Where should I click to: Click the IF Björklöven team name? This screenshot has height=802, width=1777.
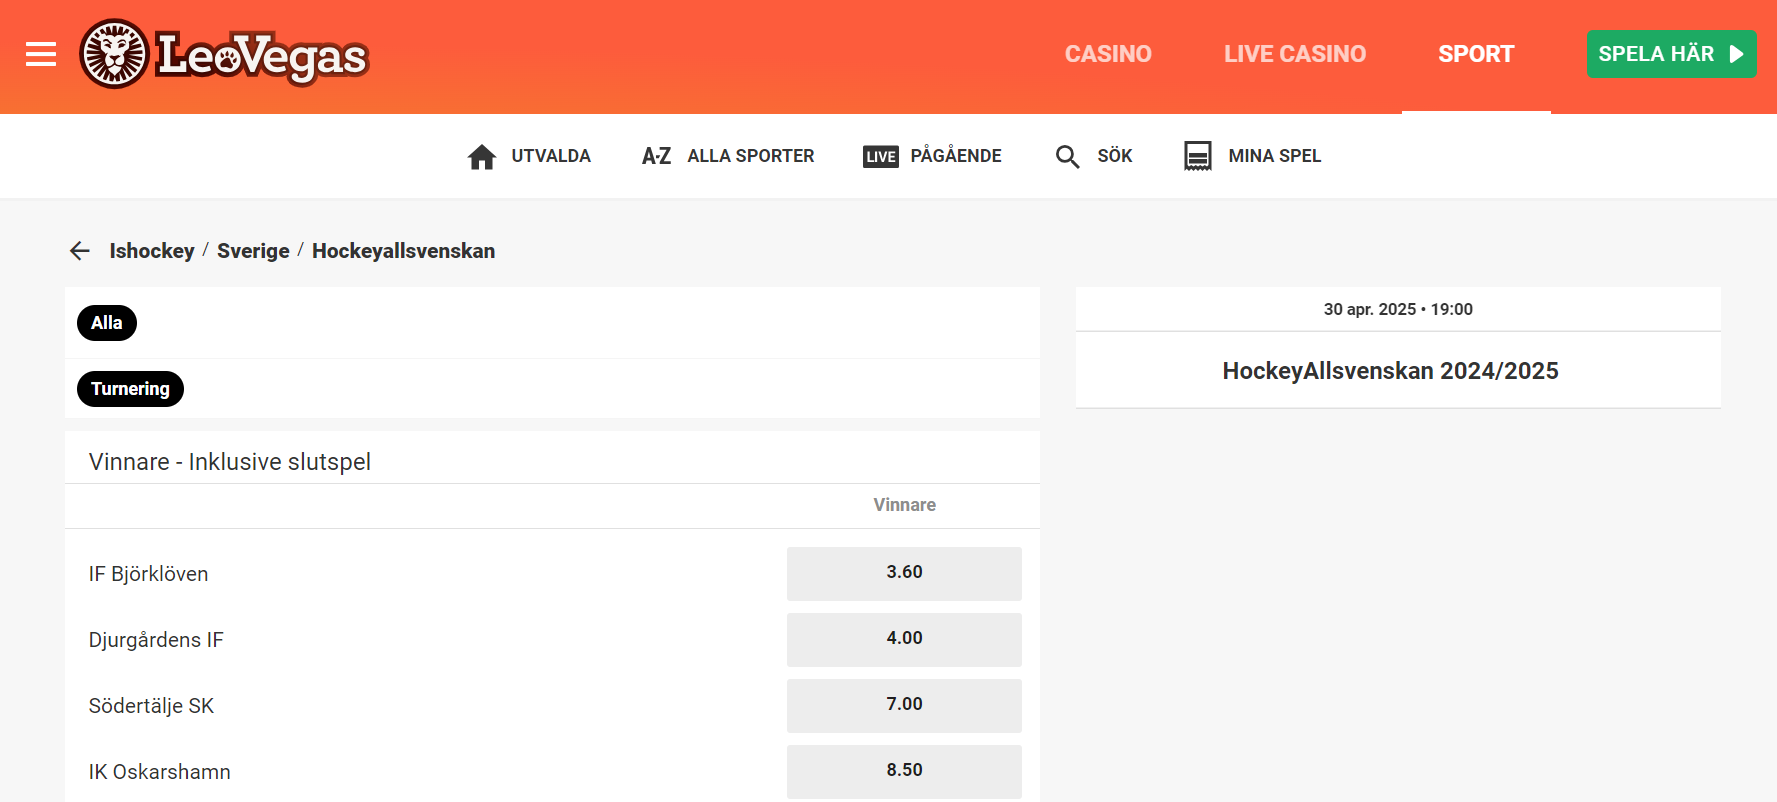coord(148,574)
